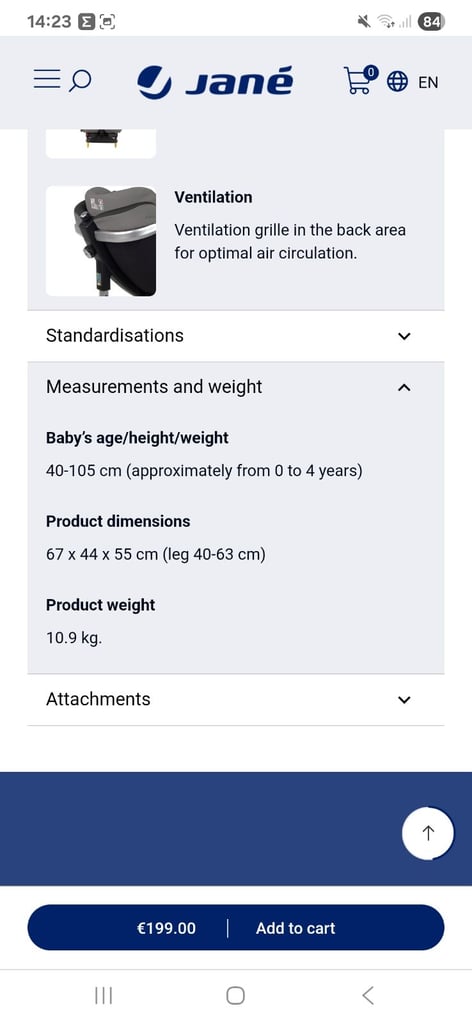Open the hamburger menu

47,80
